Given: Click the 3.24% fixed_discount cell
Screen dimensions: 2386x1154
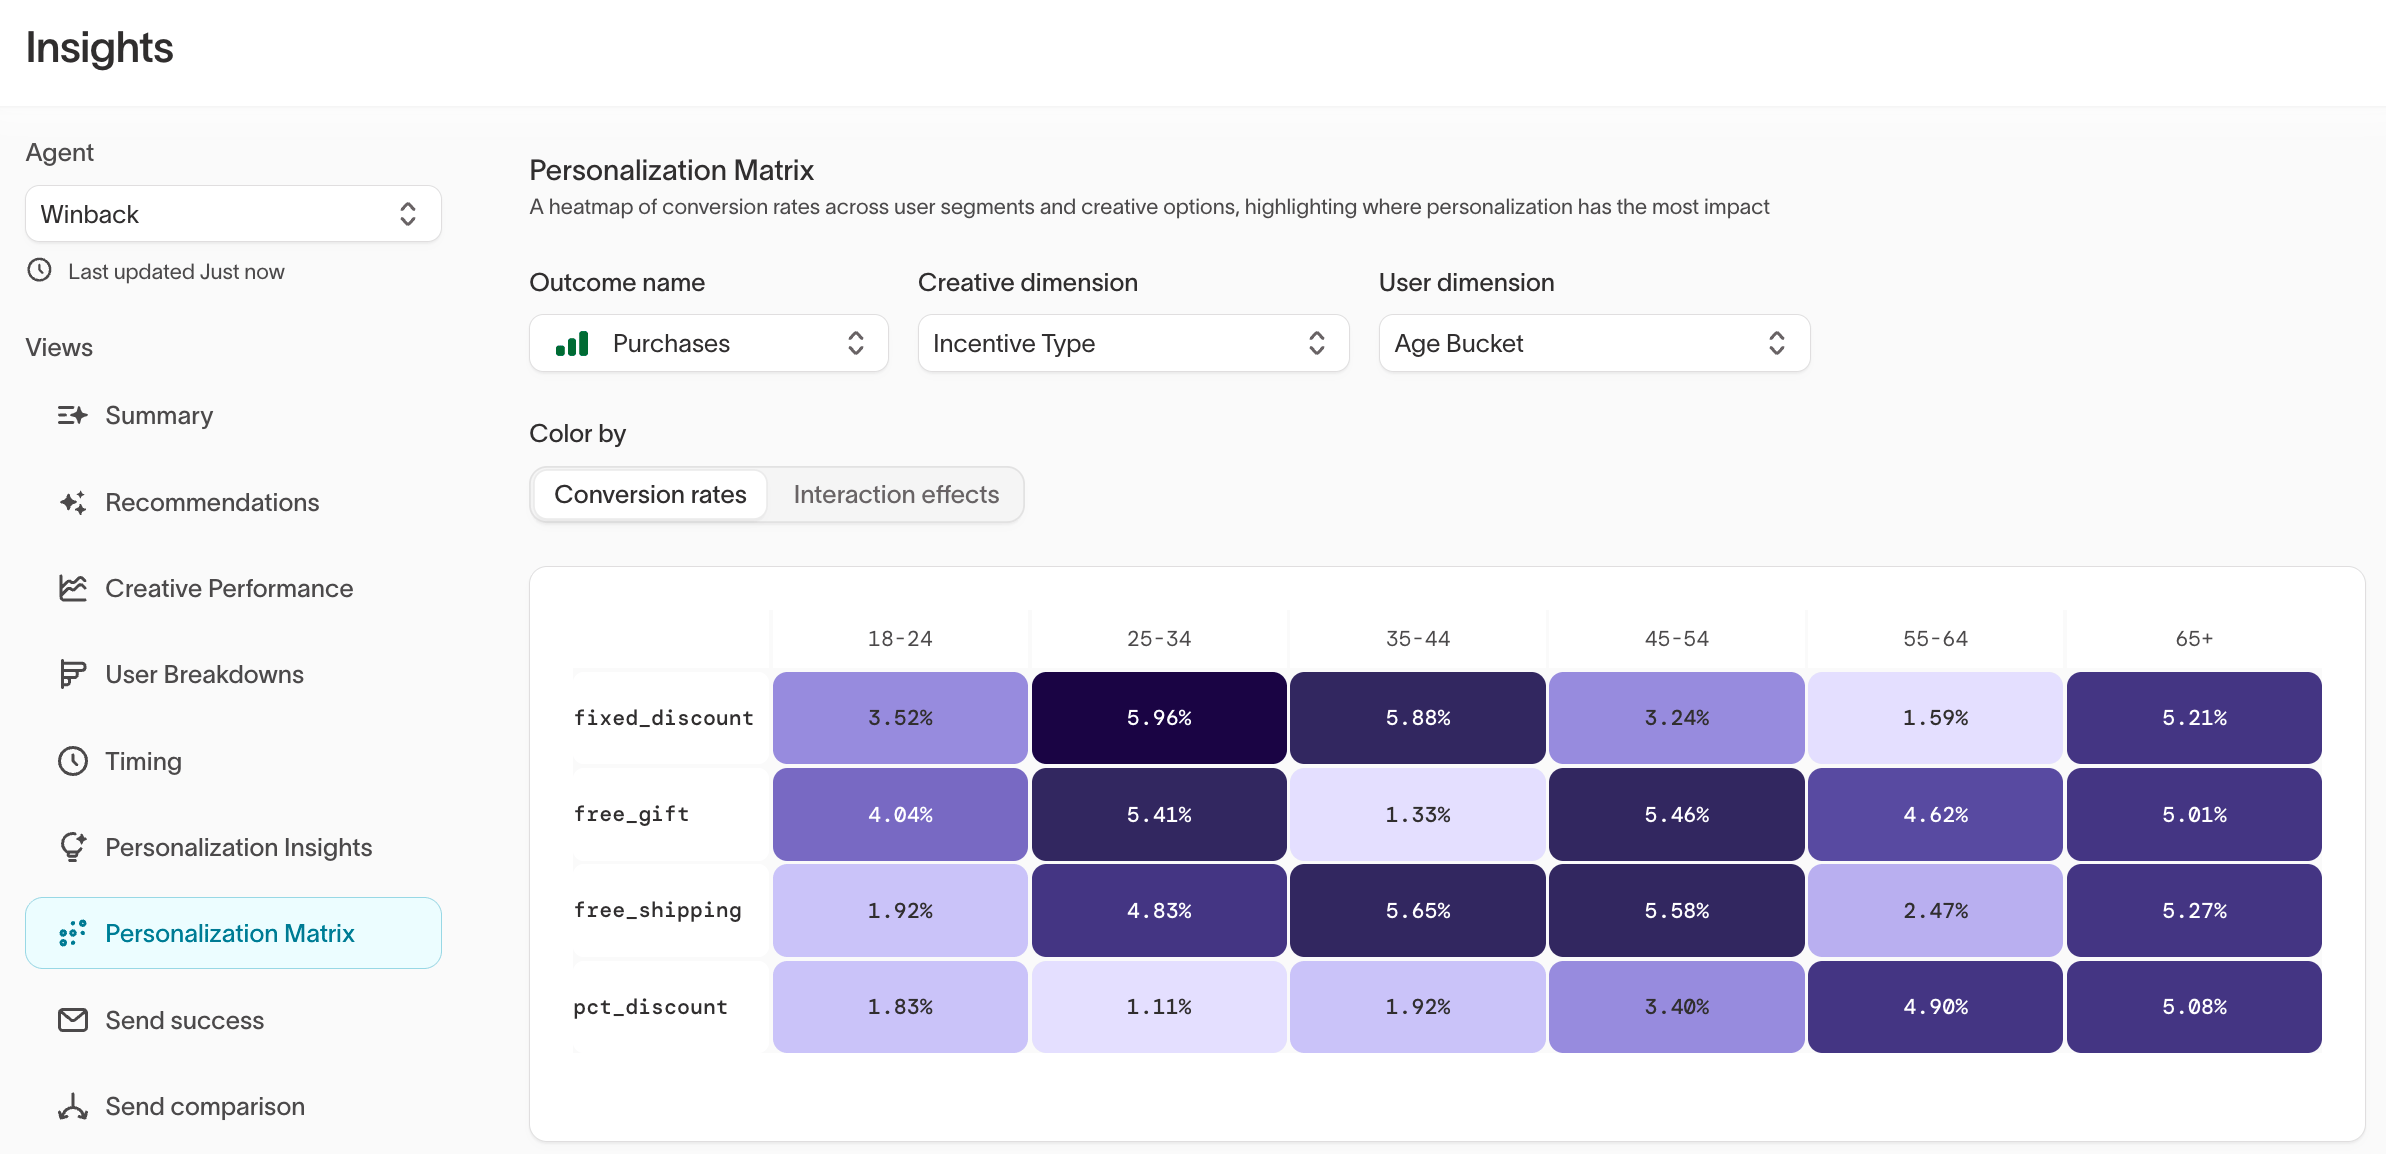Looking at the screenshot, I should 1677,718.
